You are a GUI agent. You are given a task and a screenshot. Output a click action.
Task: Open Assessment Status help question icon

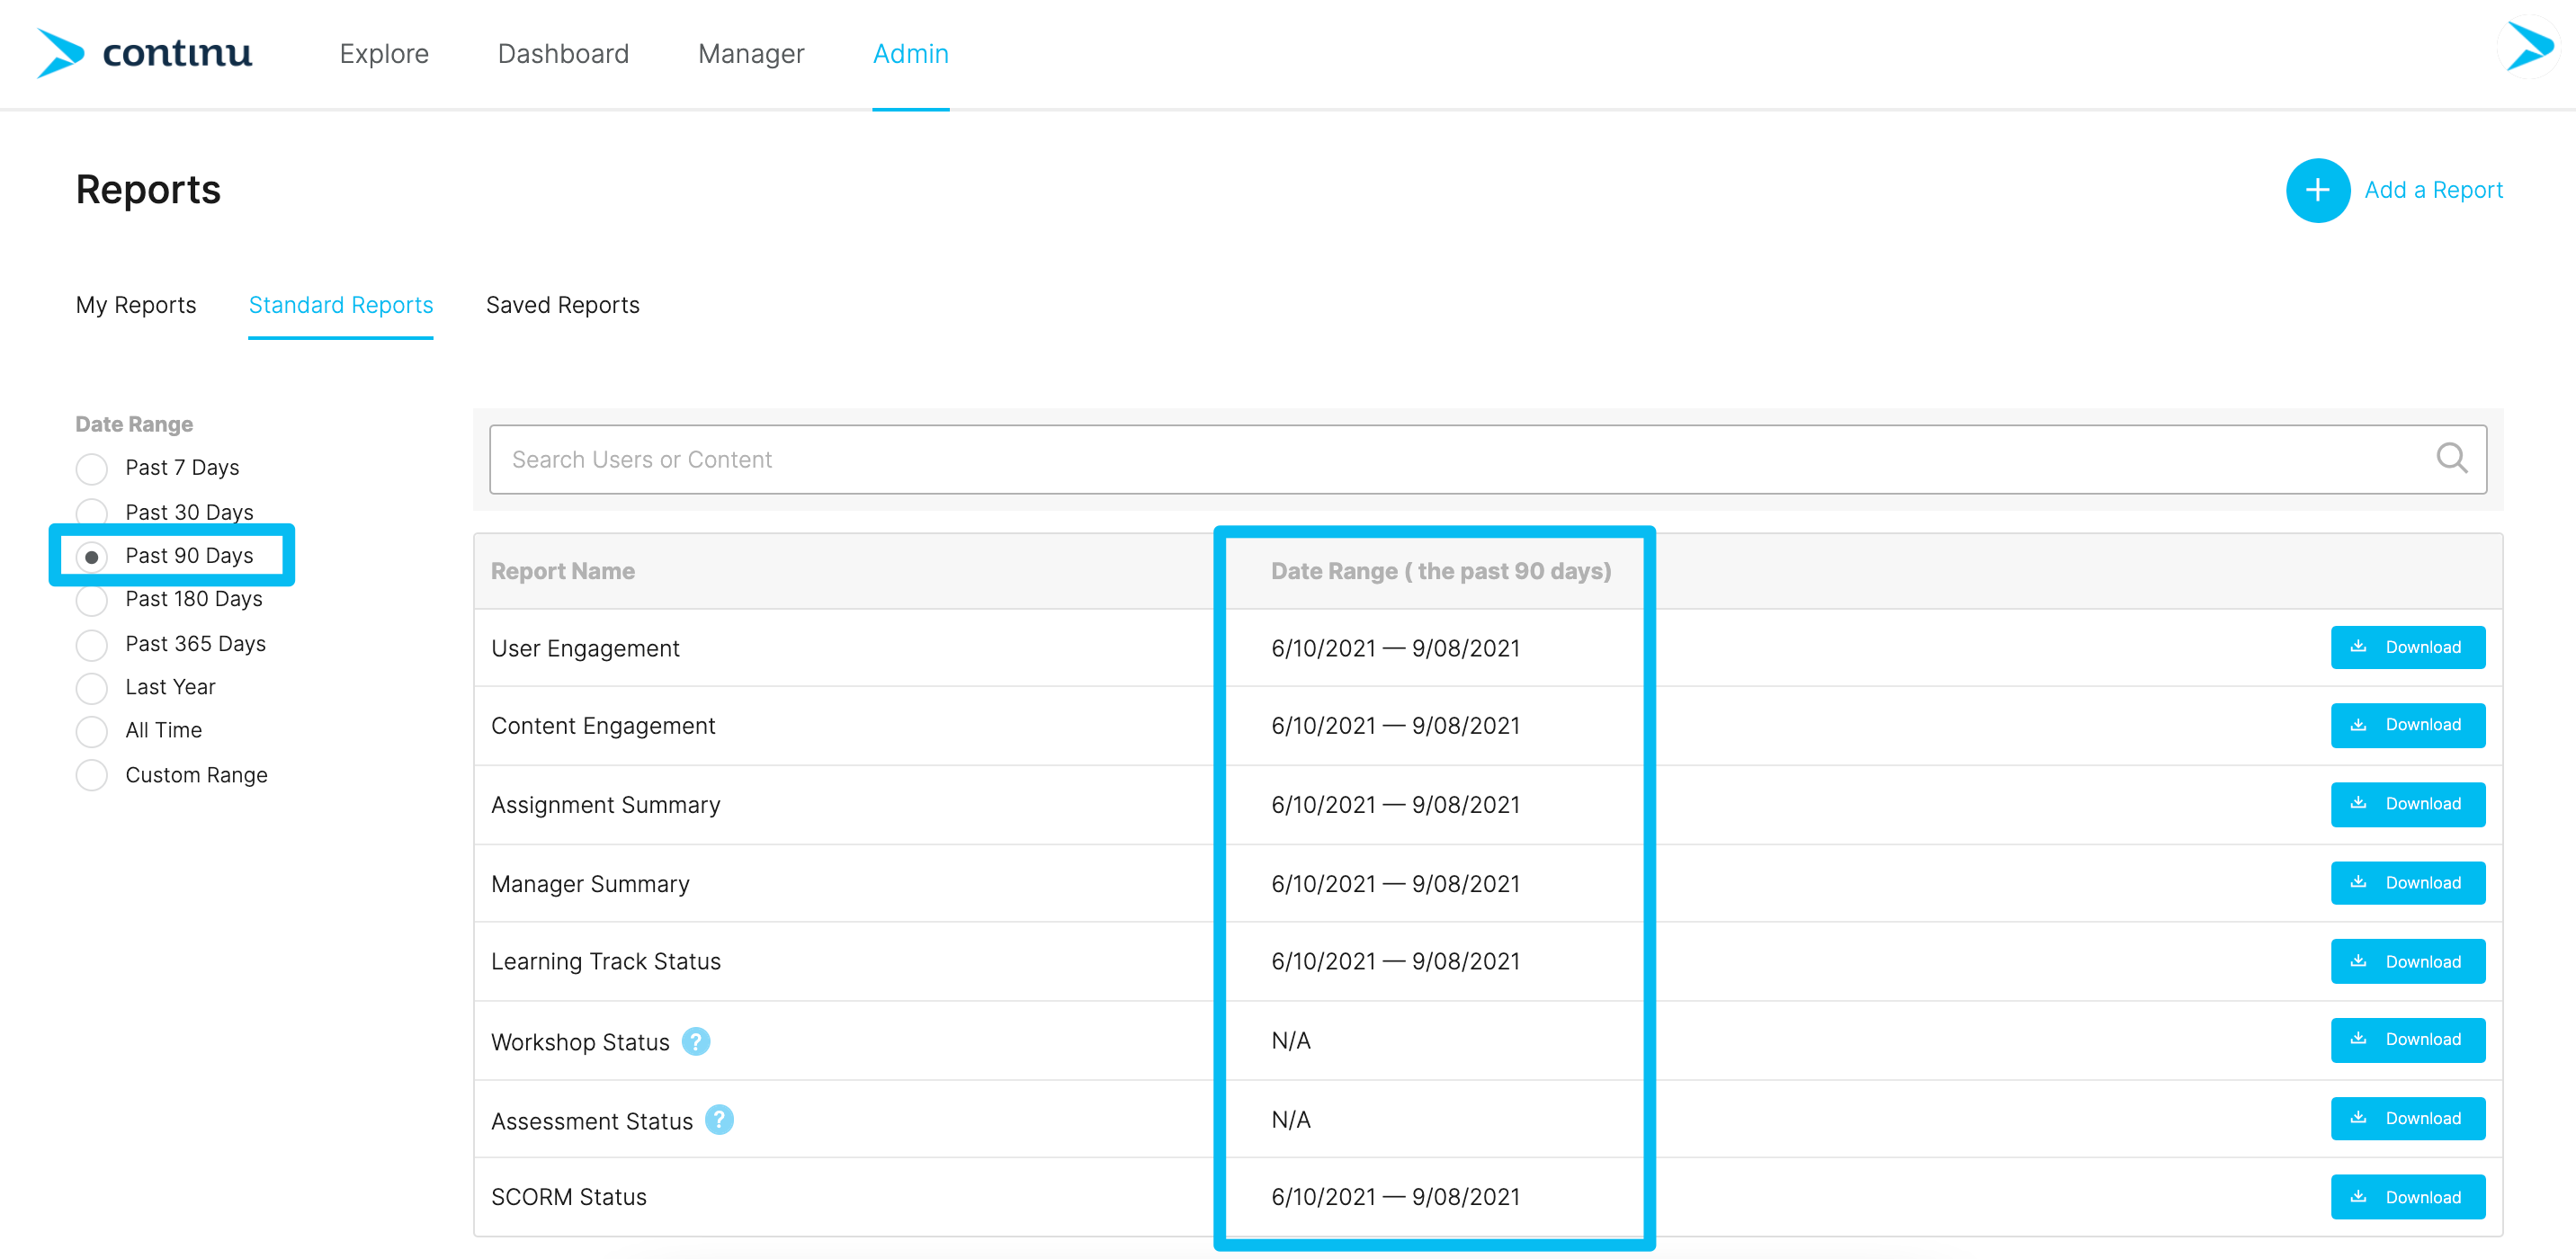click(x=719, y=1120)
